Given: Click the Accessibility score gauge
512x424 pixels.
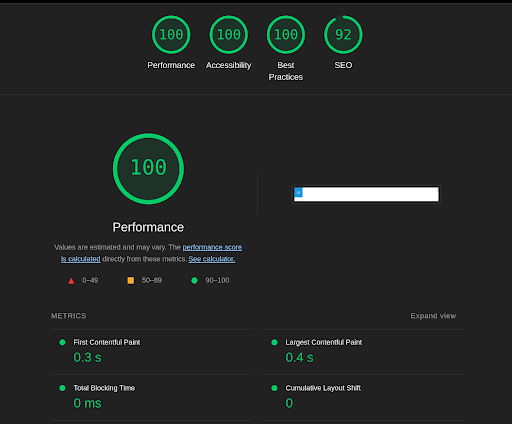Looking at the screenshot, I should [x=228, y=35].
